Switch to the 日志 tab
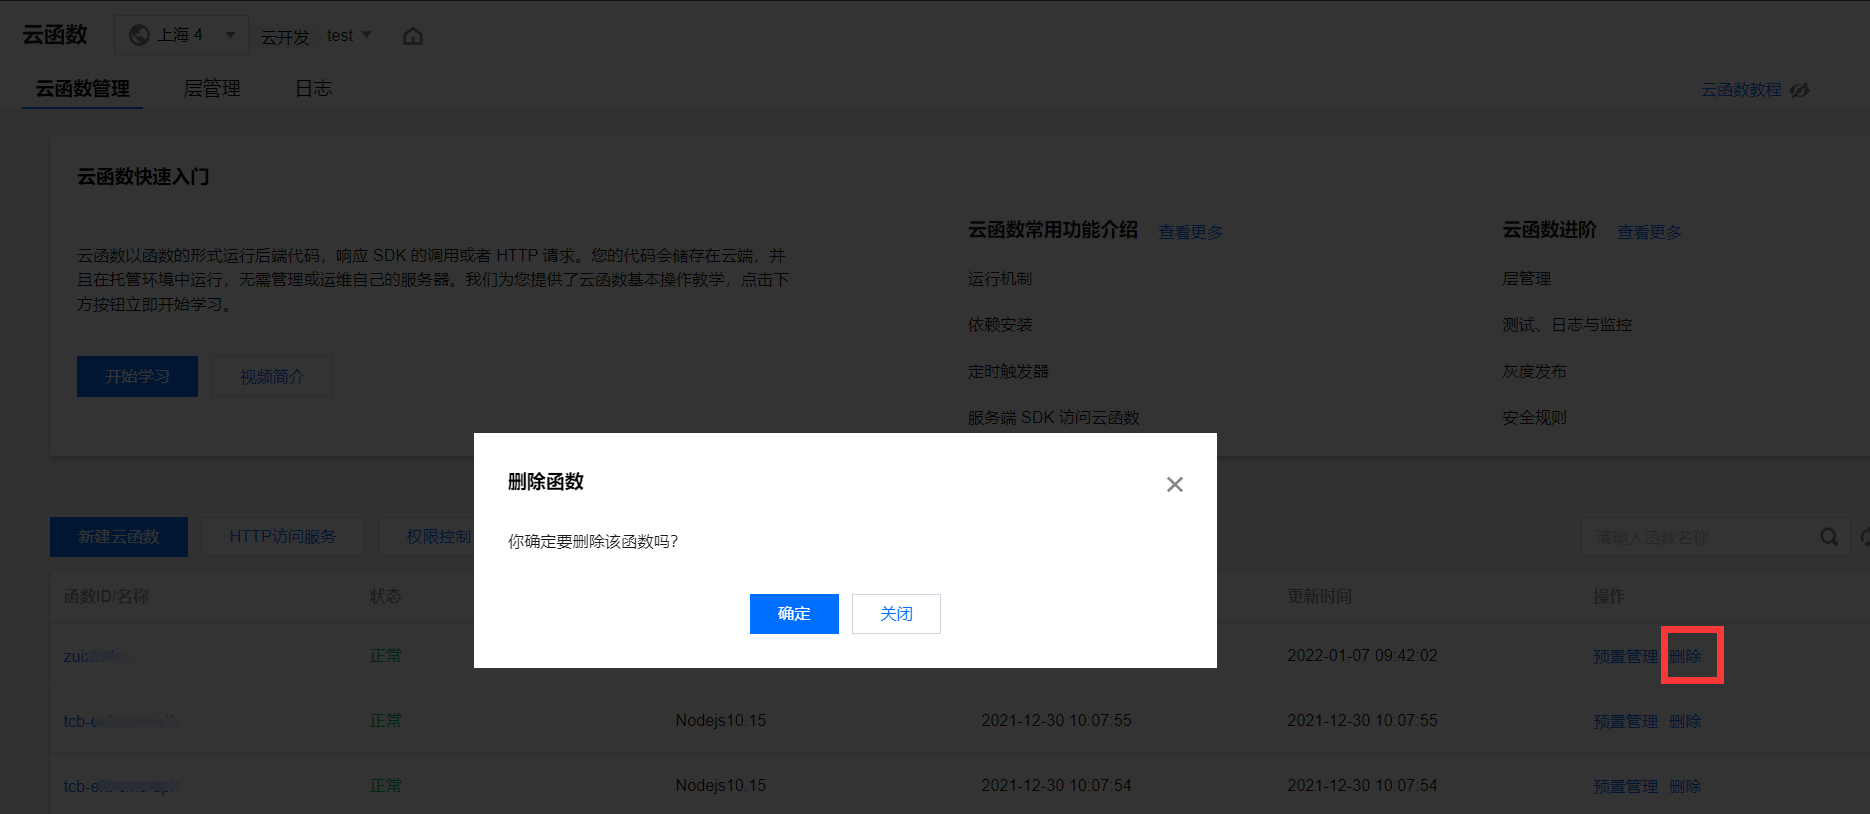The width and height of the screenshot is (1870, 814). [x=313, y=89]
